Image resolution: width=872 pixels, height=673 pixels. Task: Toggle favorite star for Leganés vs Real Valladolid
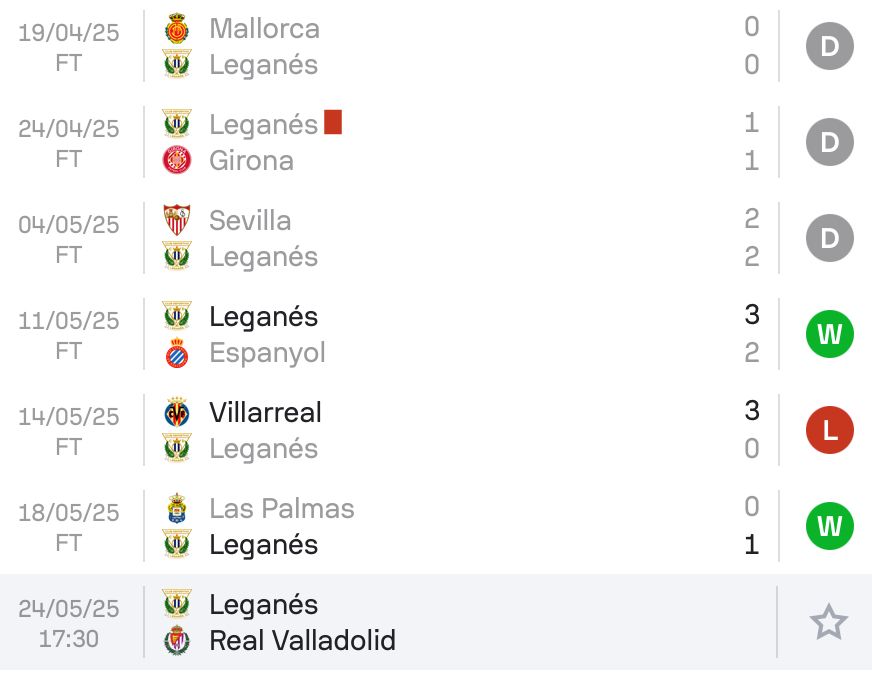point(829,622)
